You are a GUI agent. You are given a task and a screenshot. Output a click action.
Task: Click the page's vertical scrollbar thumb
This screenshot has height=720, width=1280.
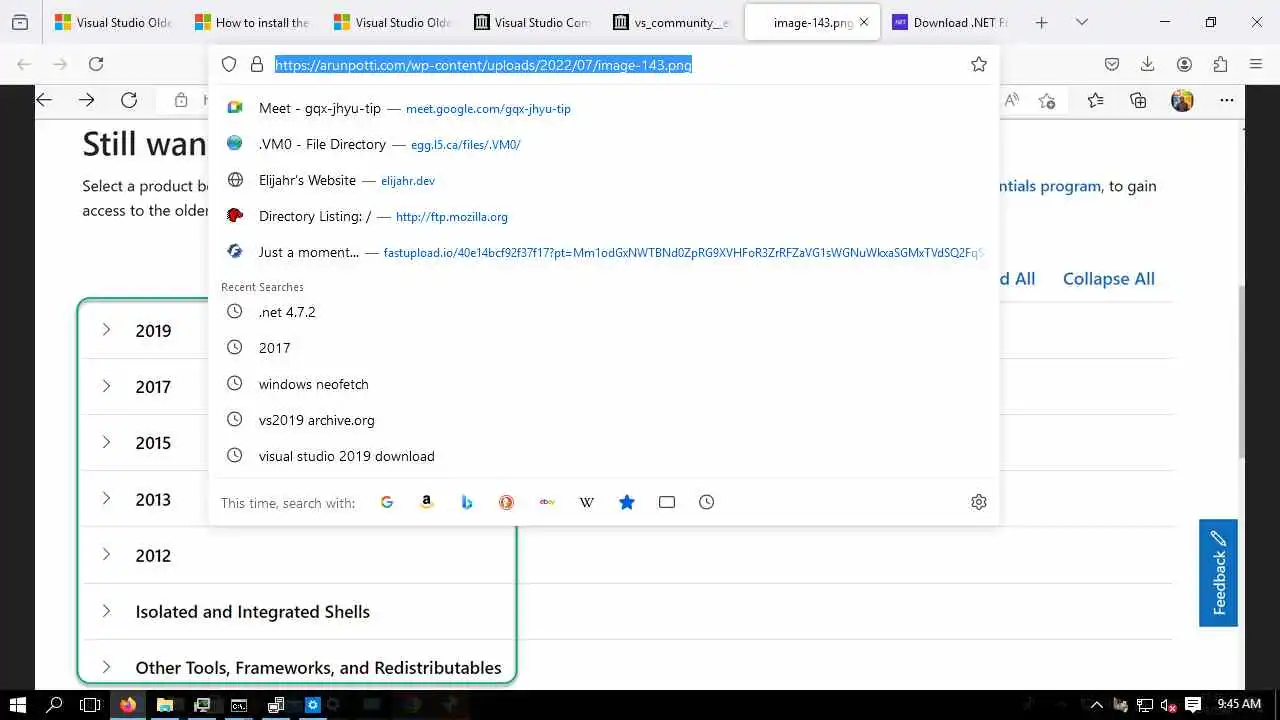click(1243, 370)
